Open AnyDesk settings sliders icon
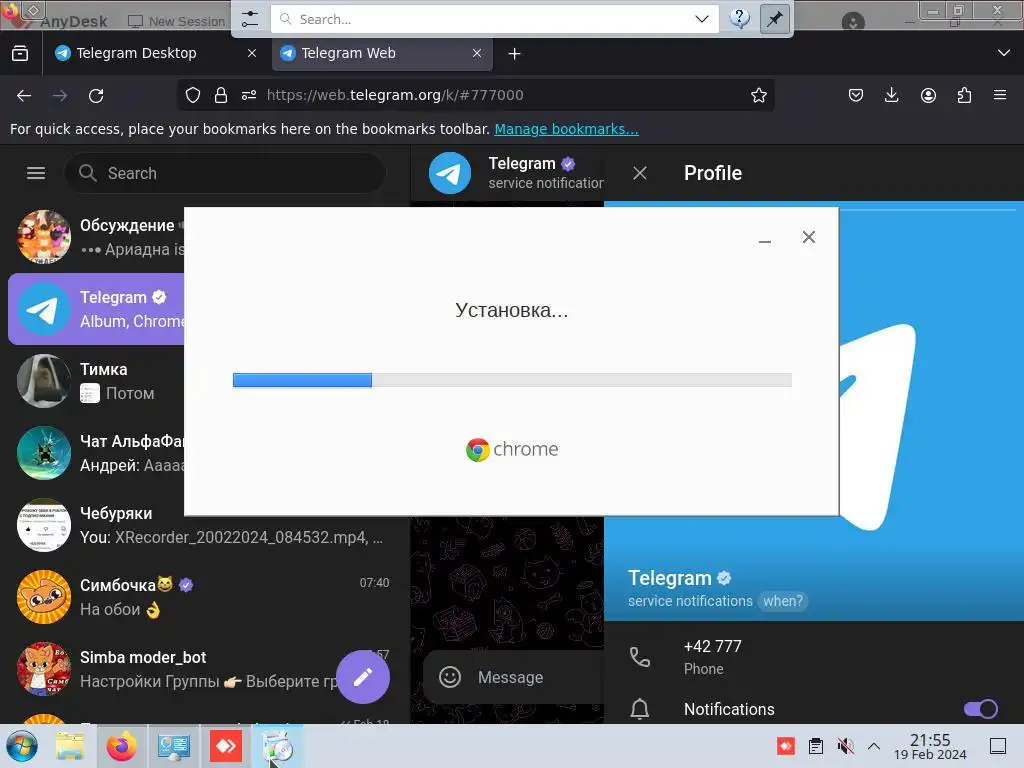1024x768 pixels. pyautogui.click(x=249, y=19)
